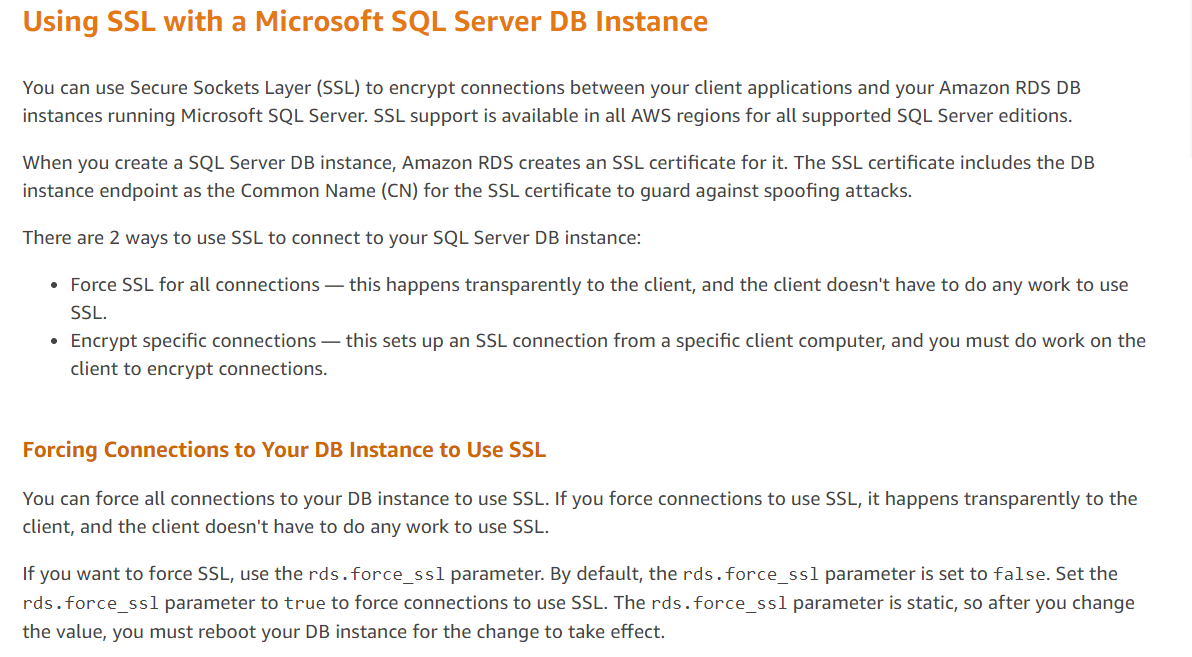
Task: Click the "Using SSL with a Microsoft SQL Server DB Instance" heading
Action: [365, 22]
